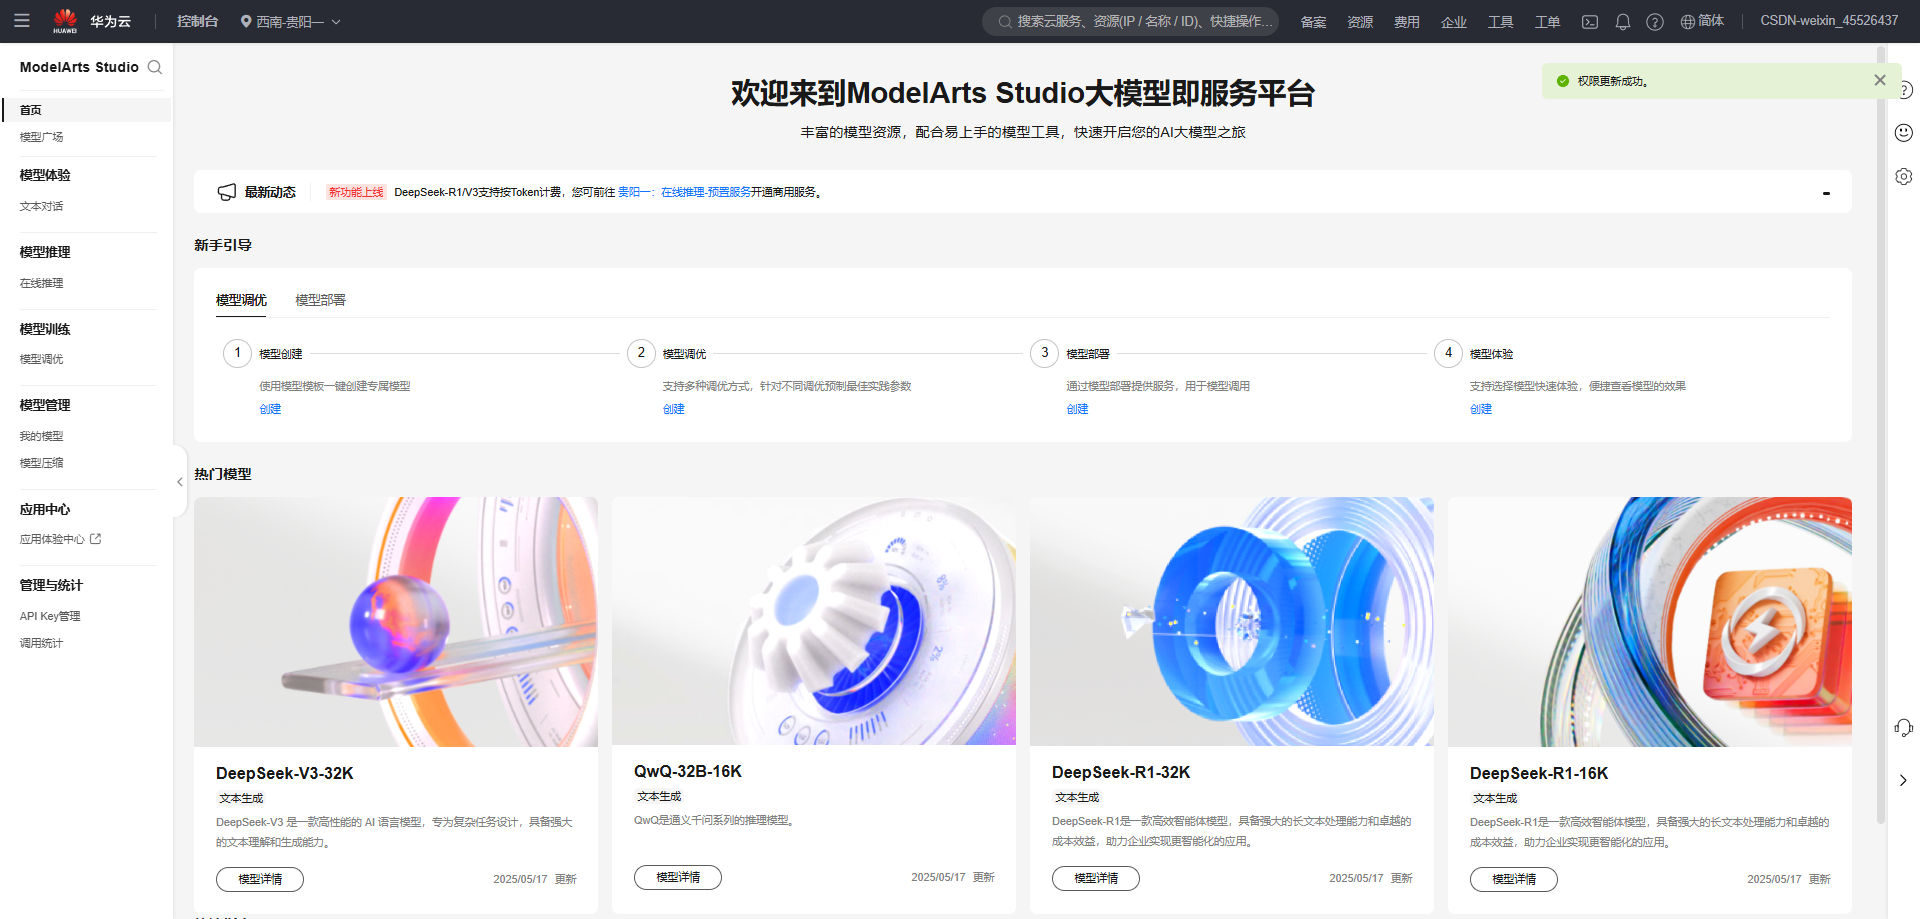1920x919 pixels.
Task: Click the DeepSeek-R1-16K card image
Action: (x=1650, y=622)
